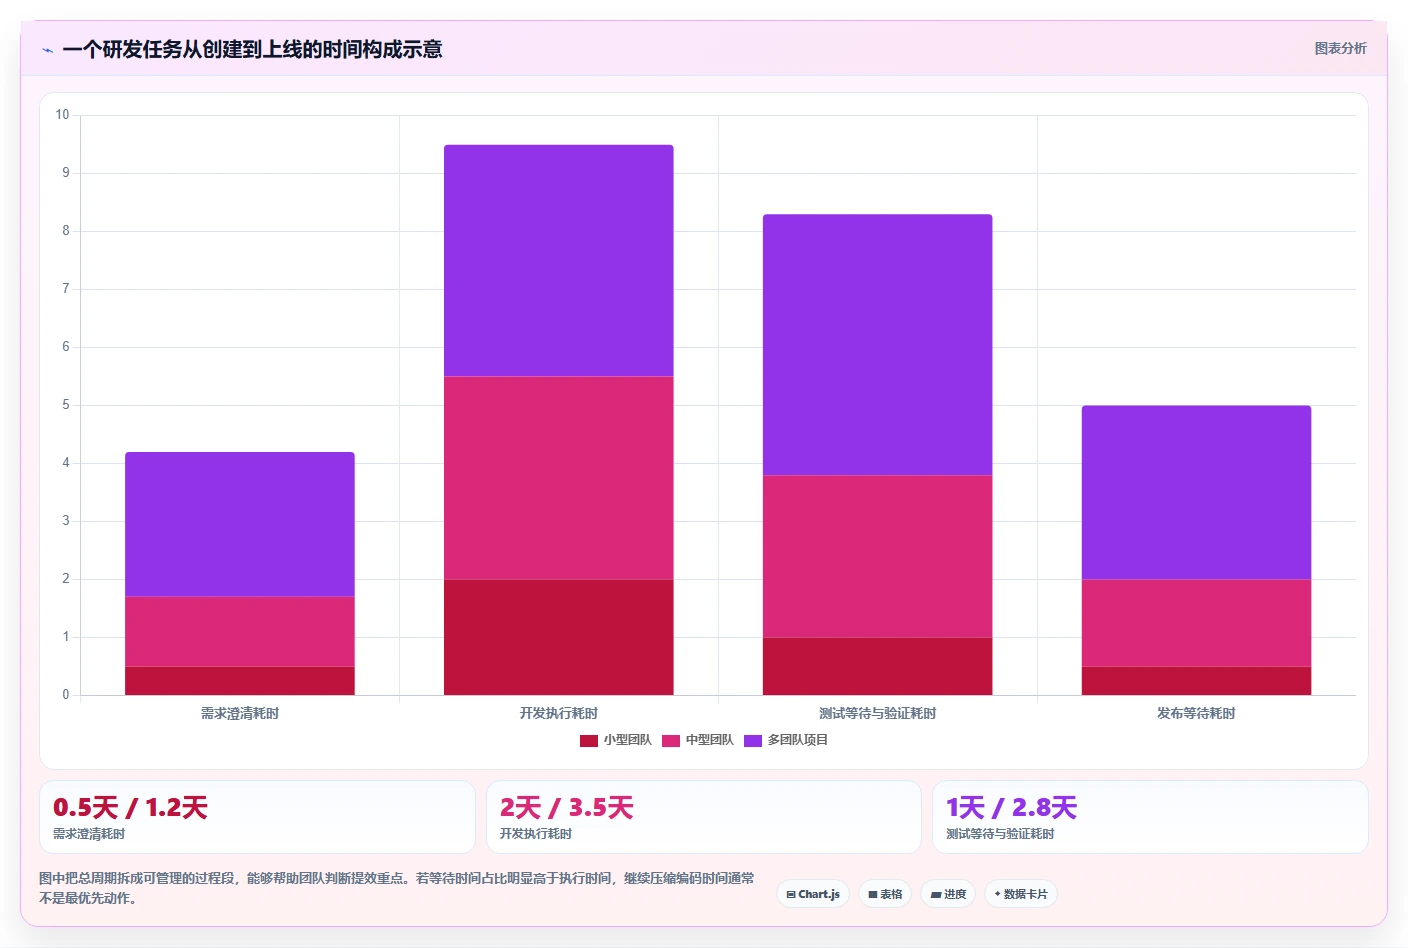Click the y-axis tick label 0
Viewport: 1408px width, 948px height.
point(66,695)
